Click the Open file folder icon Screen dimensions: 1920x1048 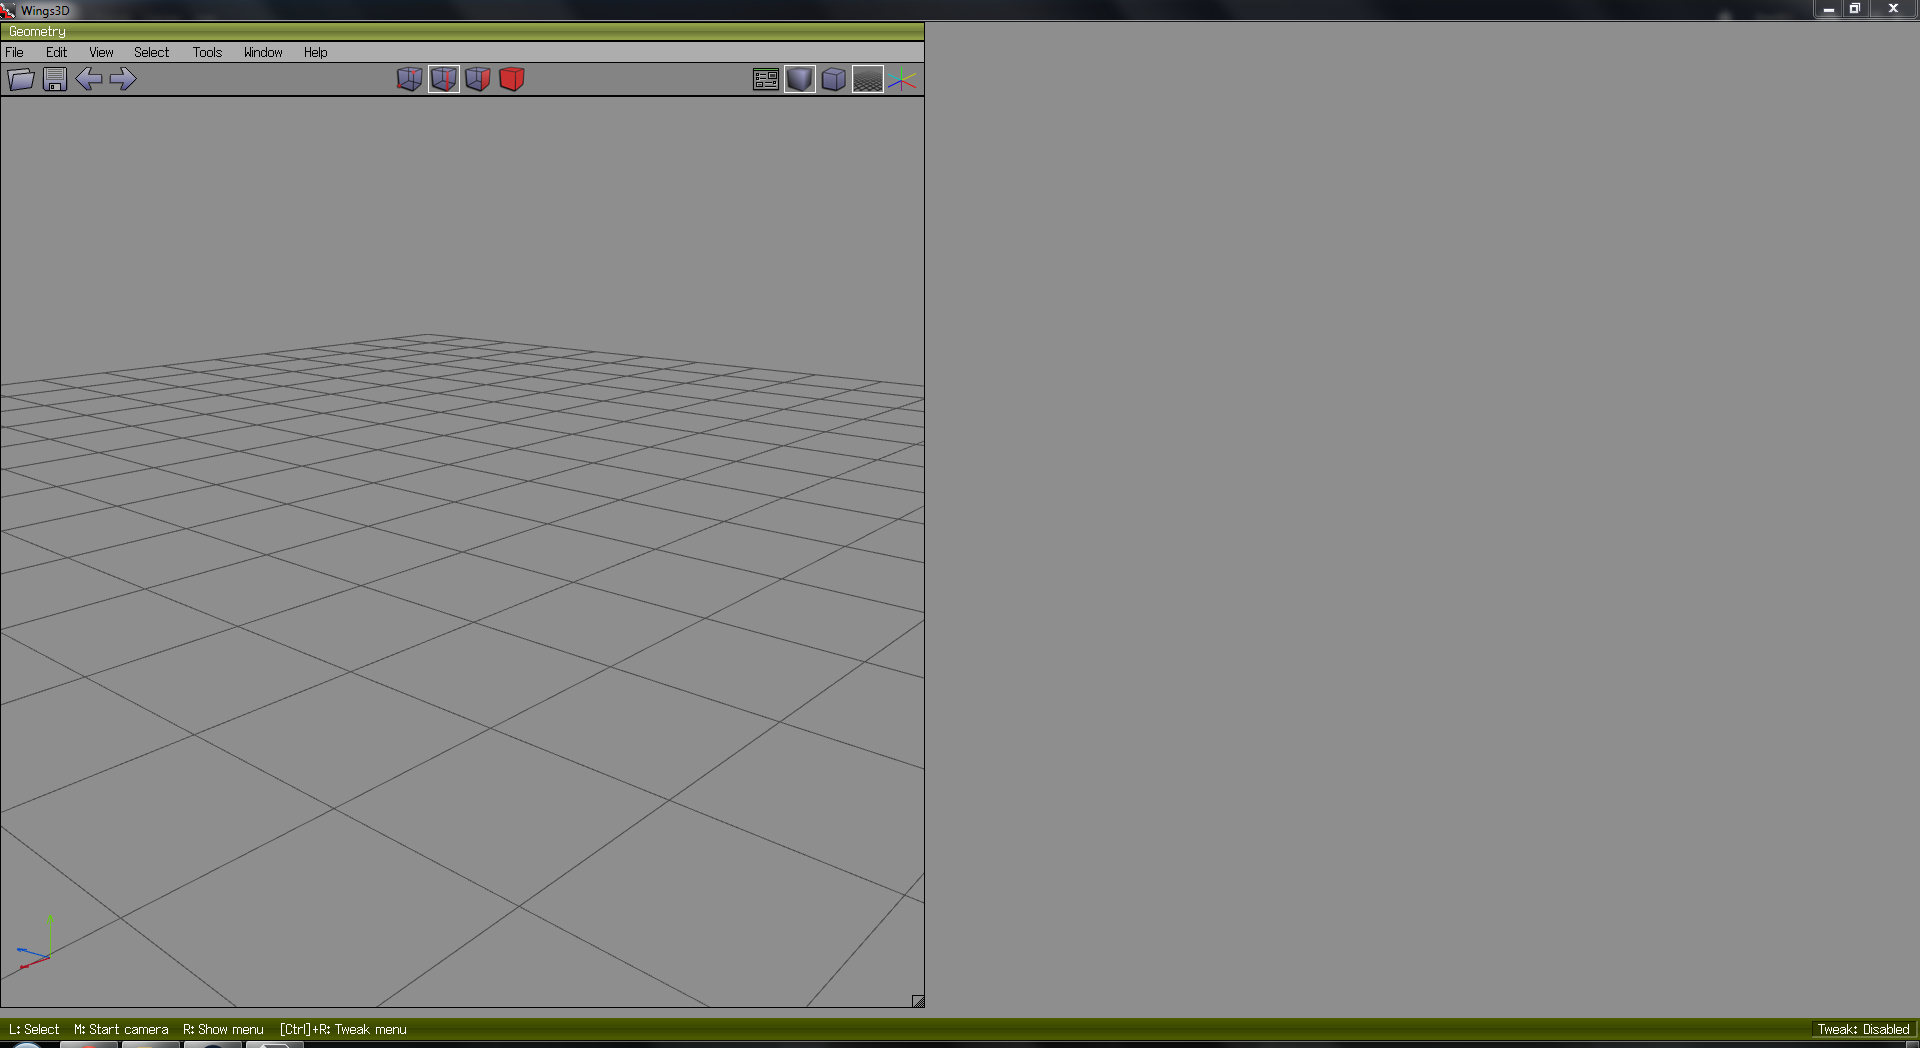point(21,79)
